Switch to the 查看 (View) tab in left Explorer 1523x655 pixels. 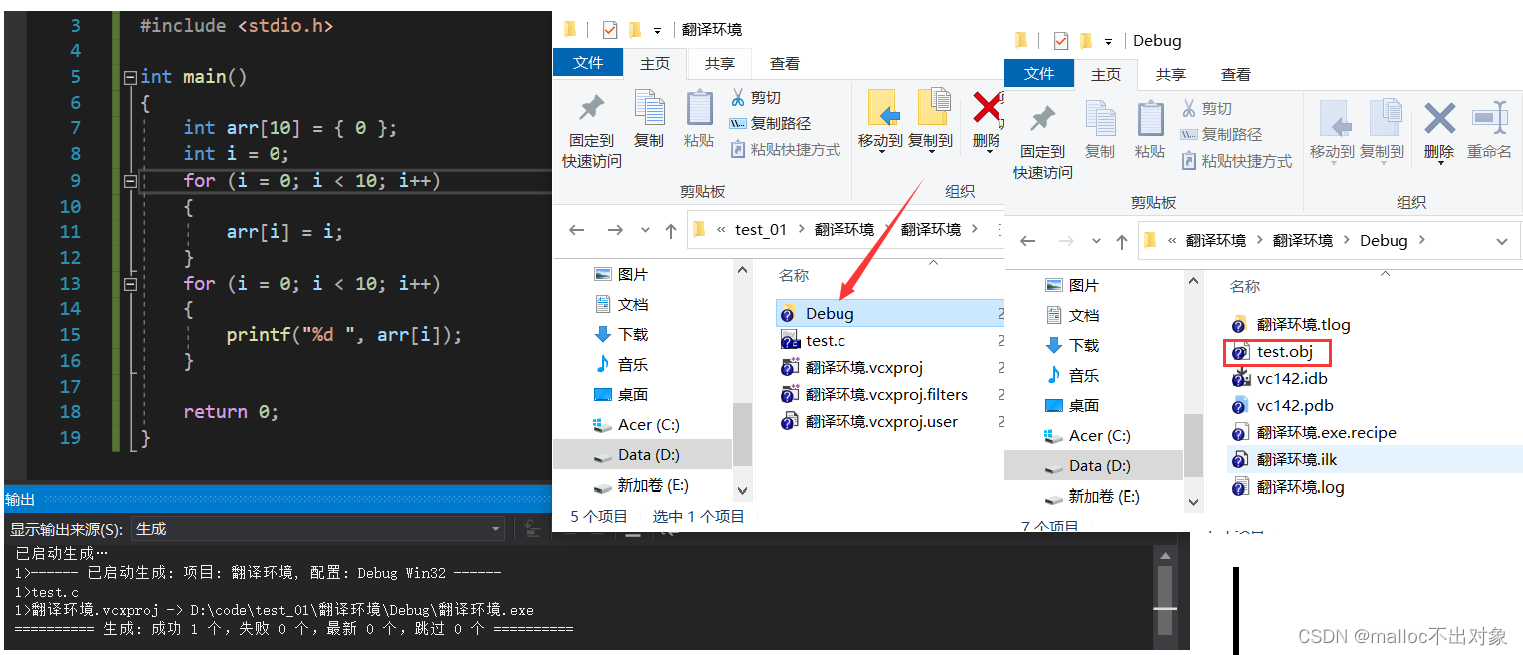(x=784, y=63)
